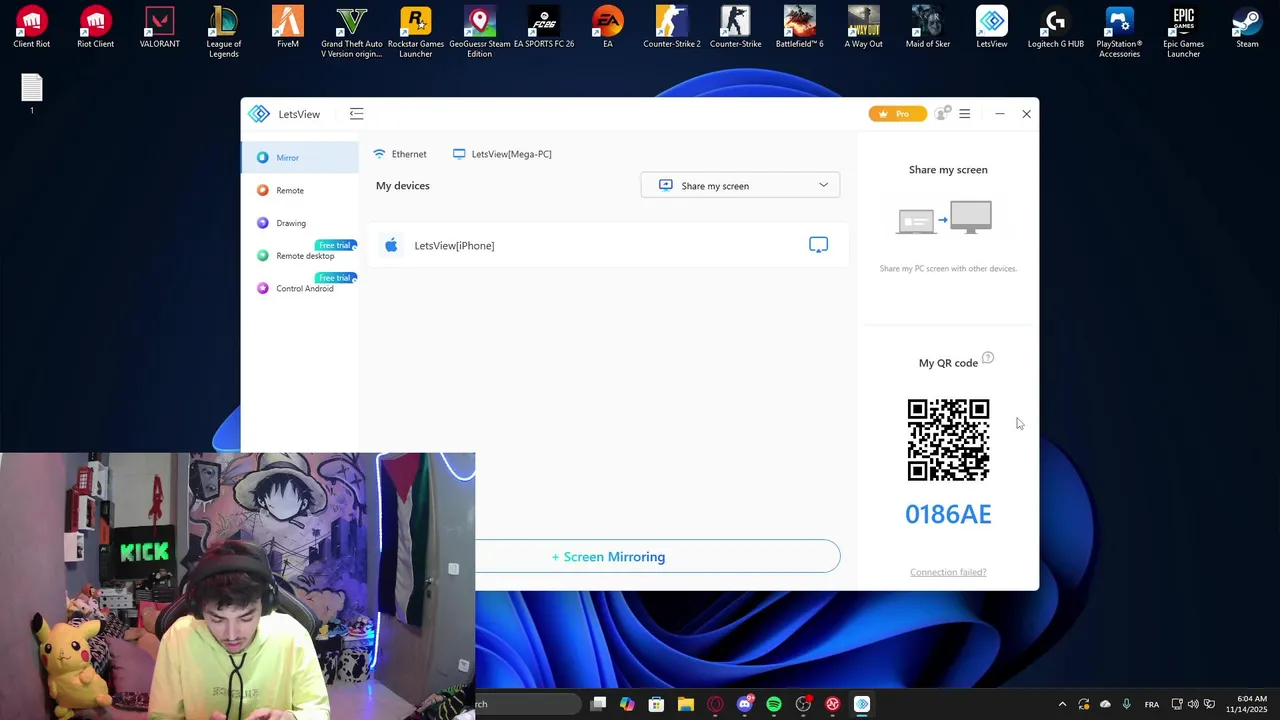This screenshot has height=720, width=1280.
Task: Open the Counter-Strike 2 desktop icon
Action: [x=672, y=28]
